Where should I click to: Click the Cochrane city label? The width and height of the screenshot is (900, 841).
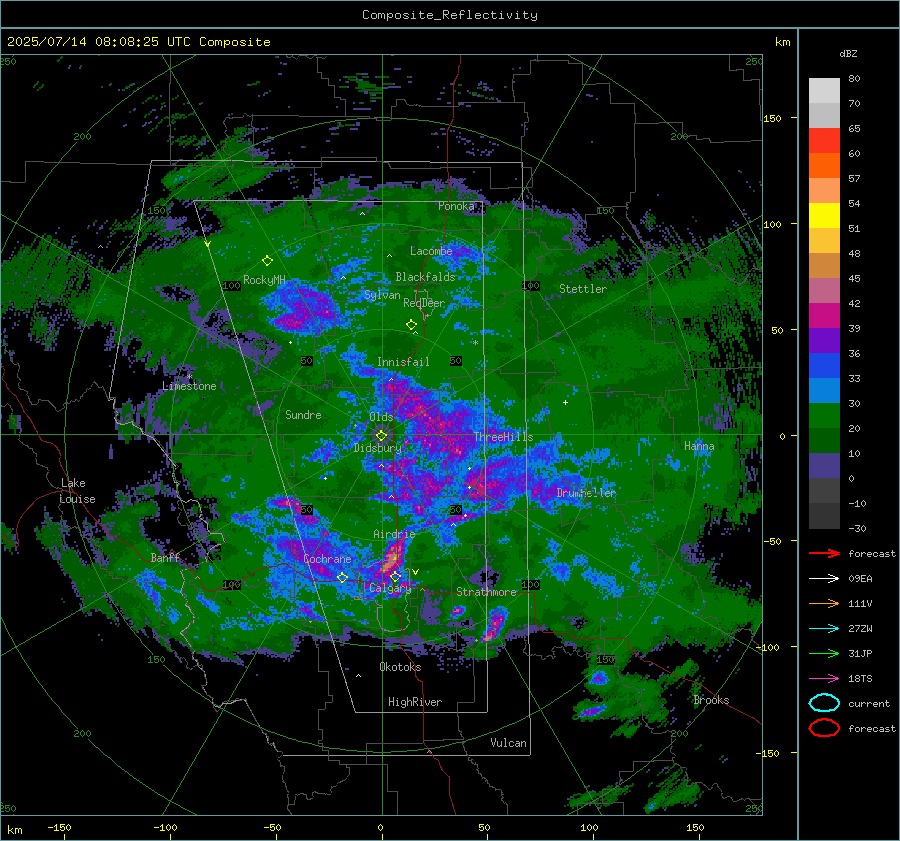point(327,559)
